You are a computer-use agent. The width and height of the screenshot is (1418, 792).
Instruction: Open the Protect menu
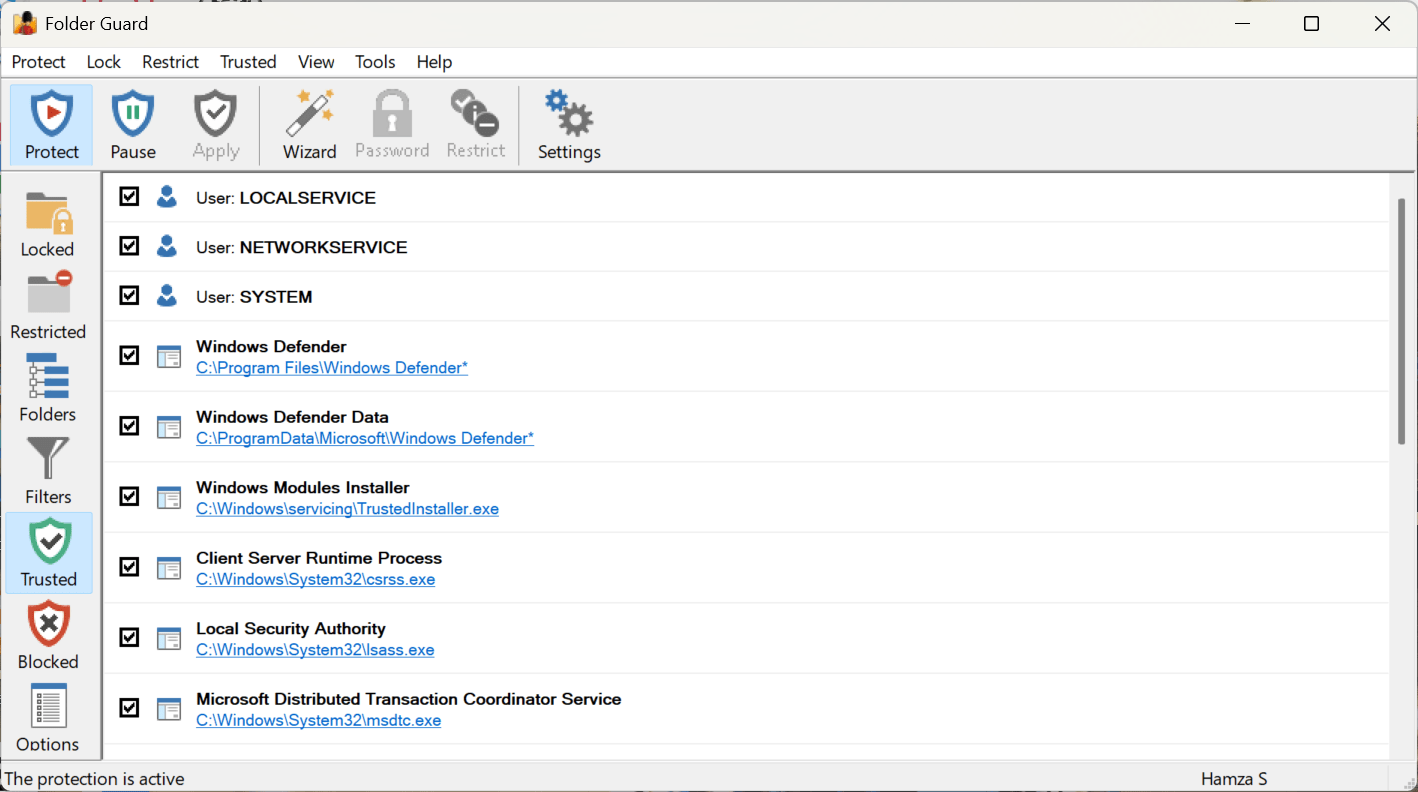(39, 62)
